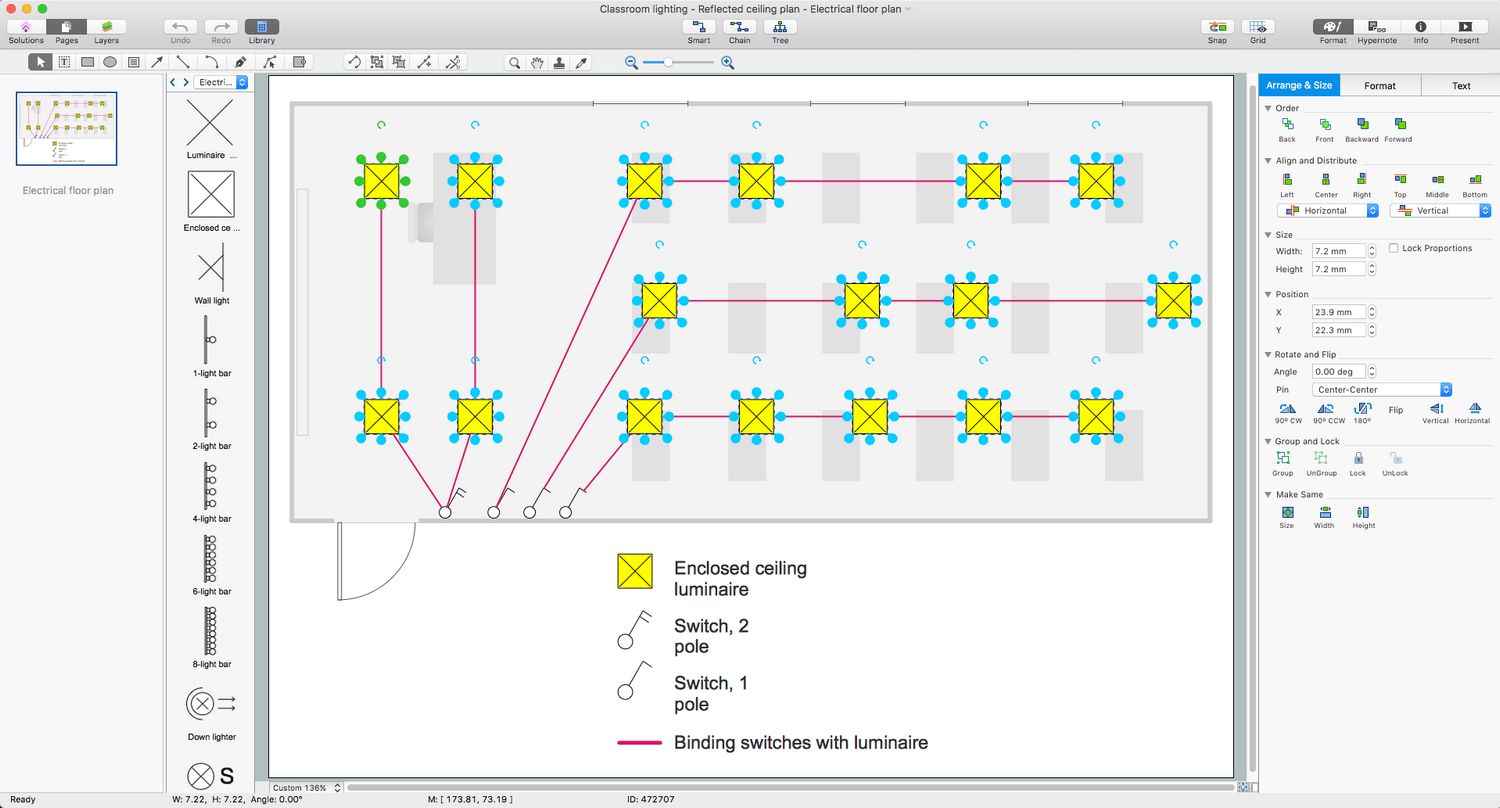Align objects to Bottom
Image resolution: width=1500 pixels, height=808 pixels.
1475,185
